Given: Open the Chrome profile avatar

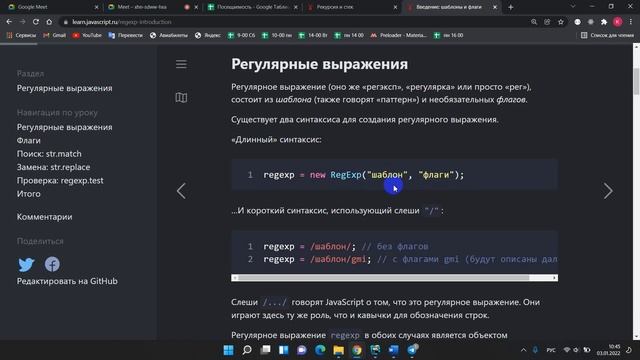Looking at the screenshot, I should click(618, 22).
